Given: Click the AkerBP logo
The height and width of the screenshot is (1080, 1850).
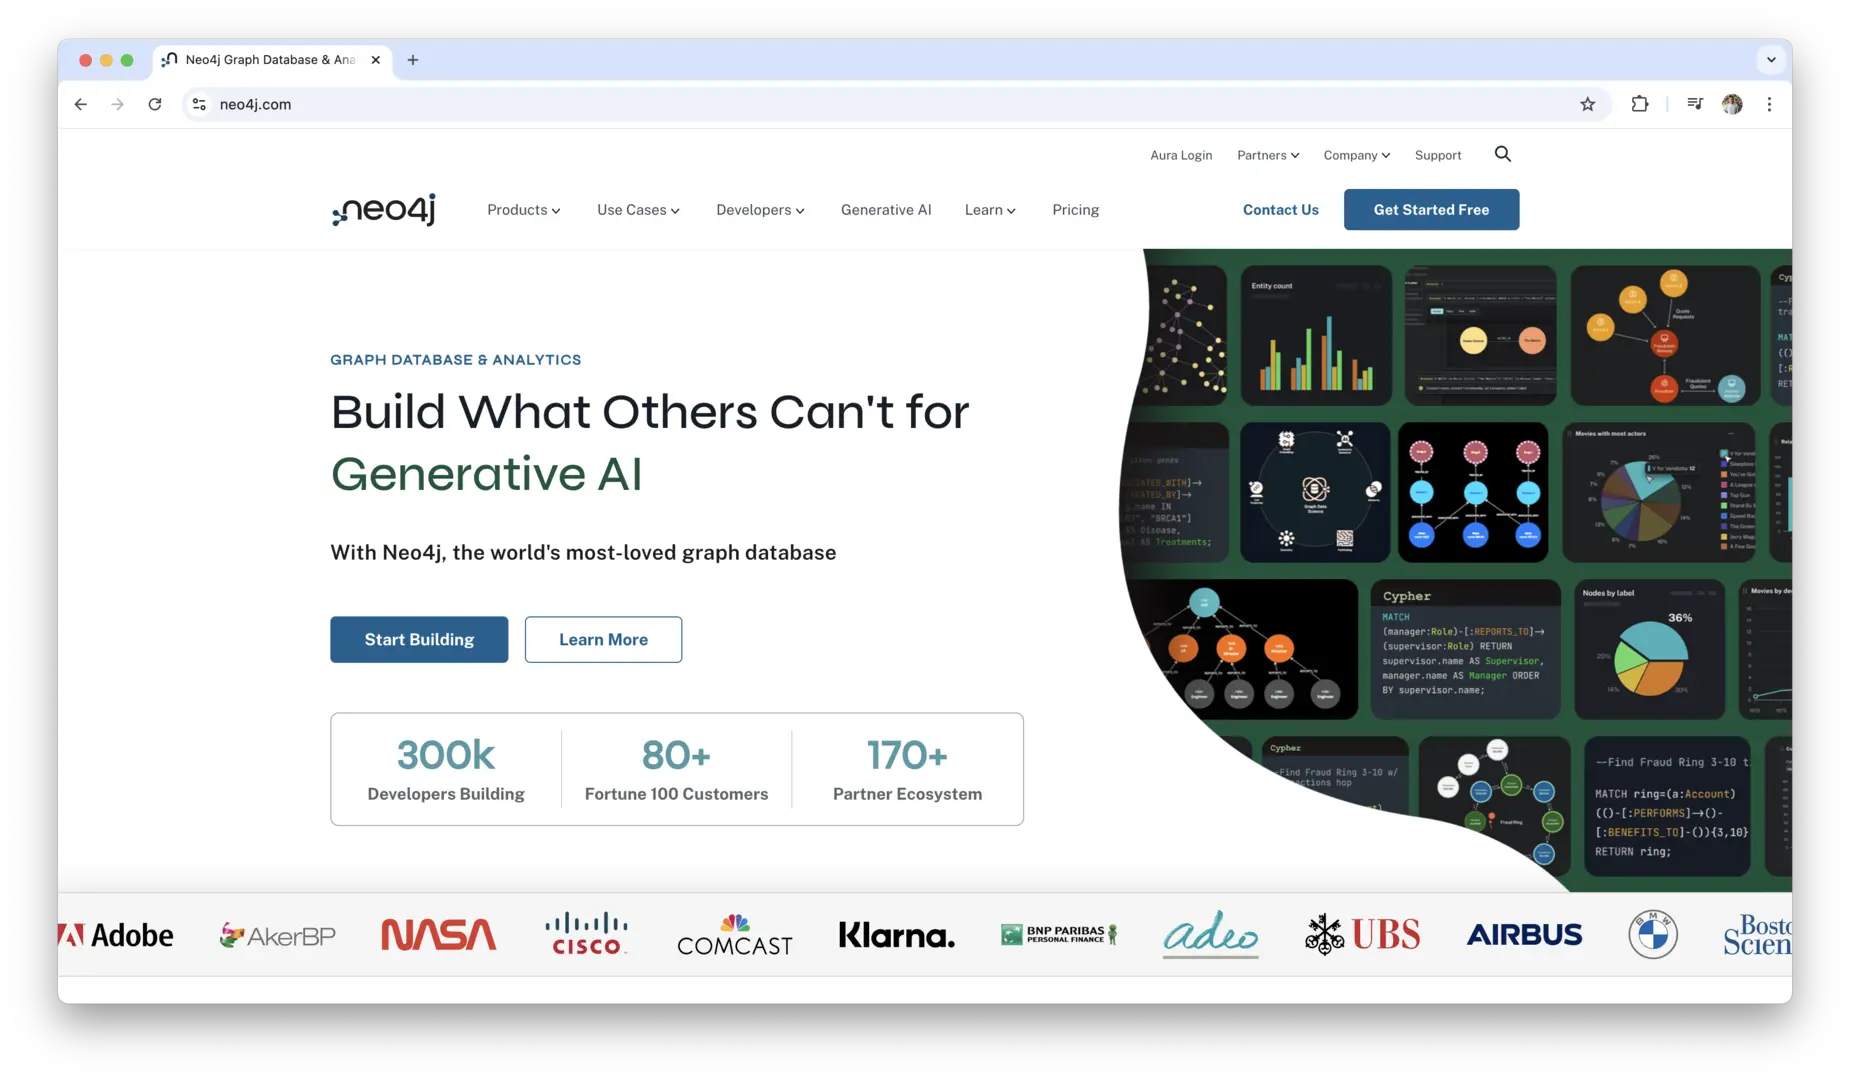Looking at the screenshot, I should point(278,936).
